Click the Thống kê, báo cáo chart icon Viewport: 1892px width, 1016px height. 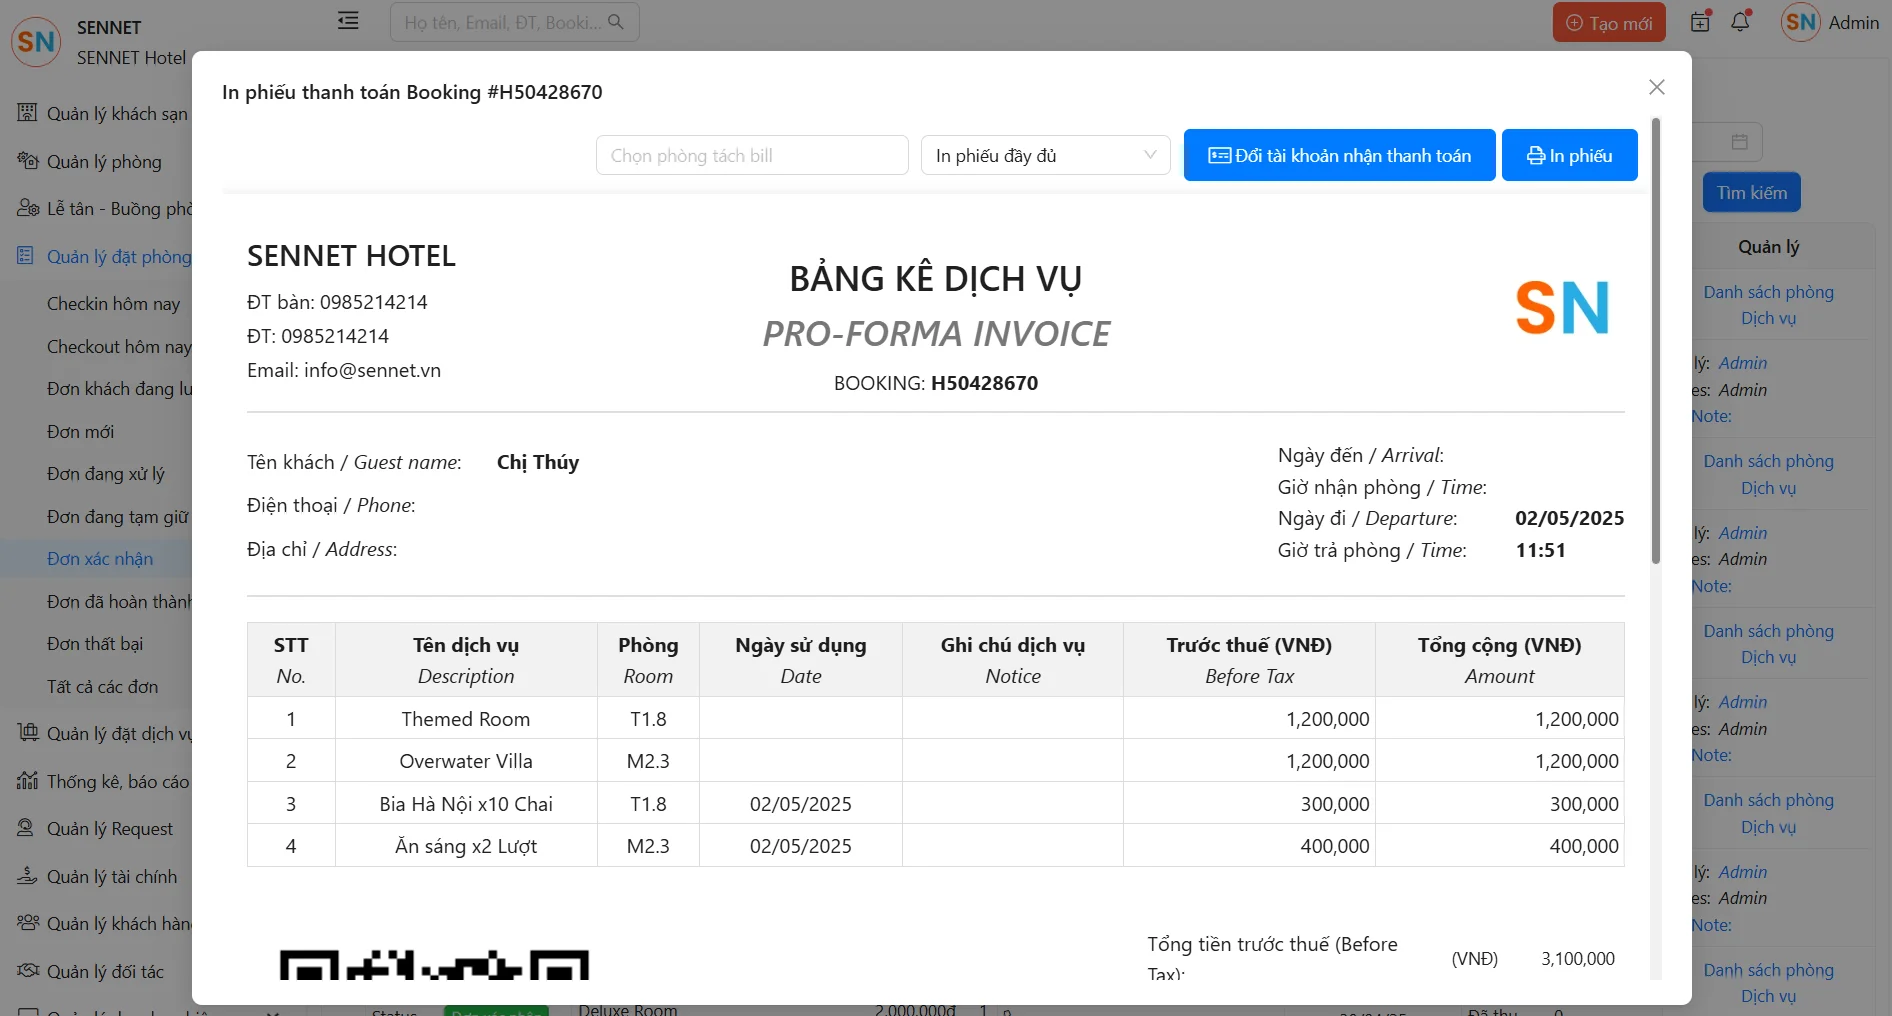27,781
